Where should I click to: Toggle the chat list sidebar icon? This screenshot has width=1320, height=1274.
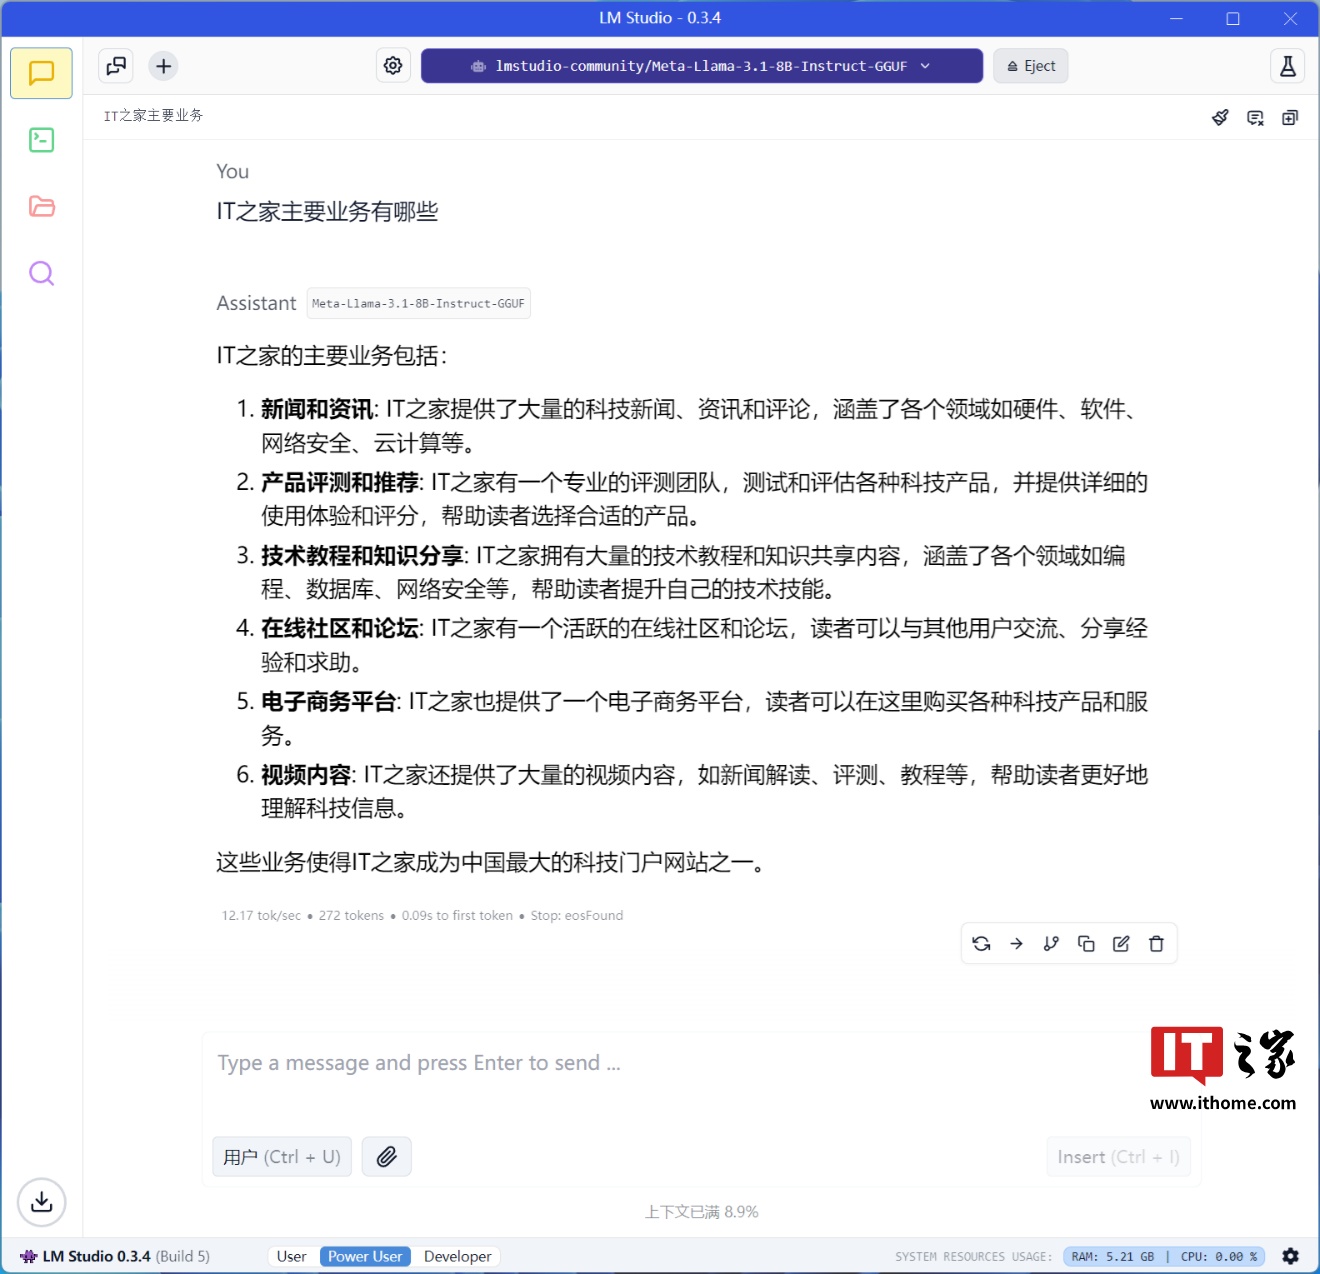(116, 66)
